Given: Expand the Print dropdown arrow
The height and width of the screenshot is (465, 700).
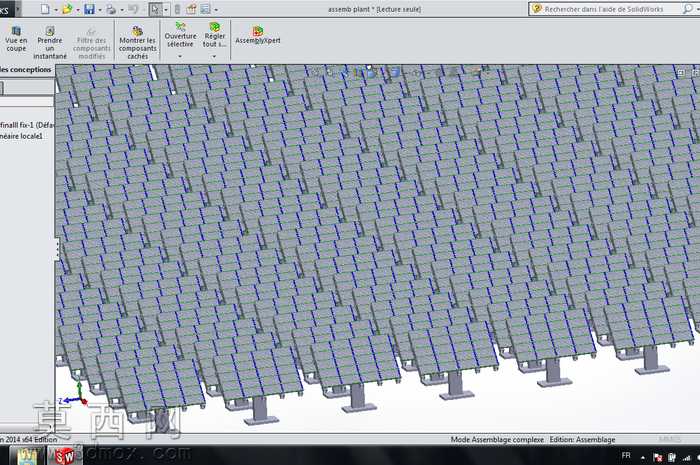Looking at the screenshot, I should (x=121, y=9).
